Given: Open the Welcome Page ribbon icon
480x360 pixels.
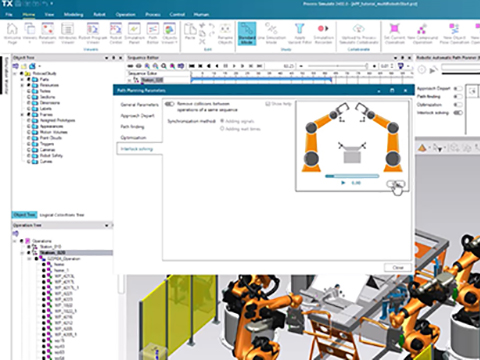Looking at the screenshot, I should (x=12, y=33).
